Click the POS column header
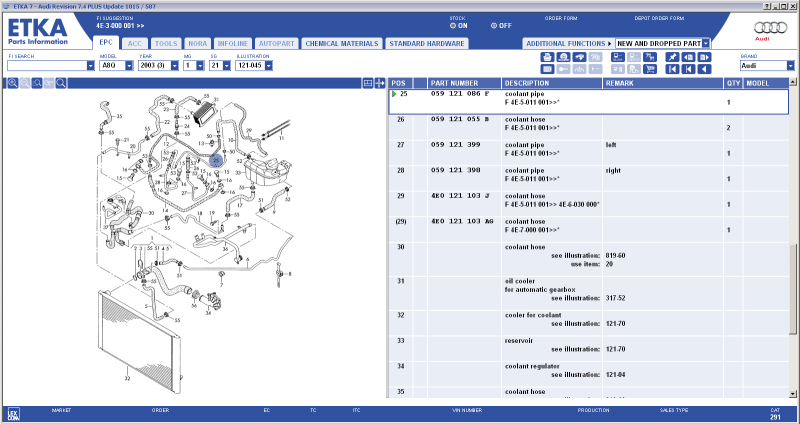800x424 pixels. (x=401, y=83)
